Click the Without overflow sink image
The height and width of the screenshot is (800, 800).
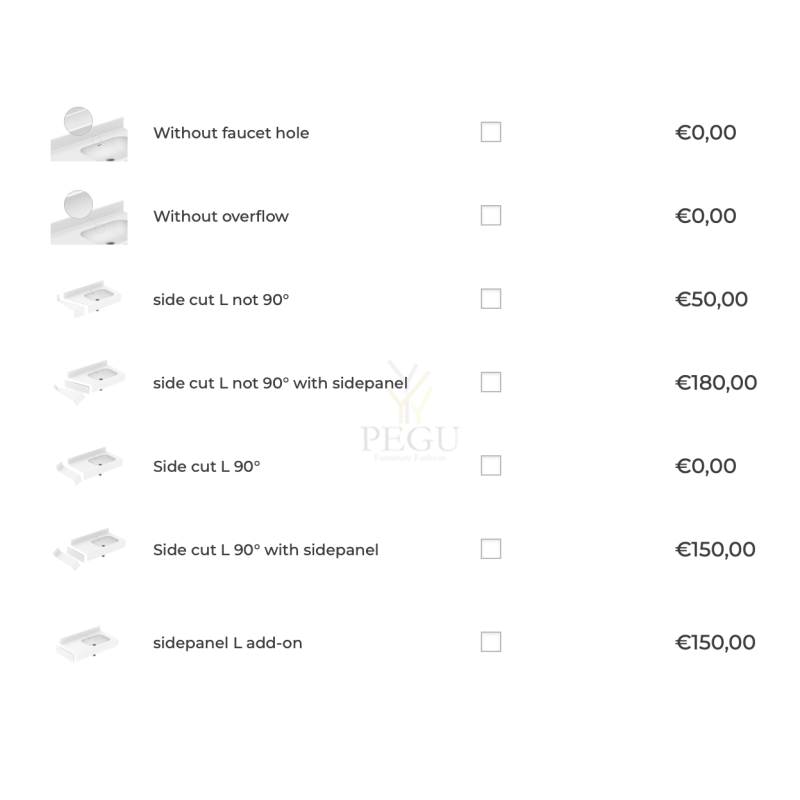89,217
